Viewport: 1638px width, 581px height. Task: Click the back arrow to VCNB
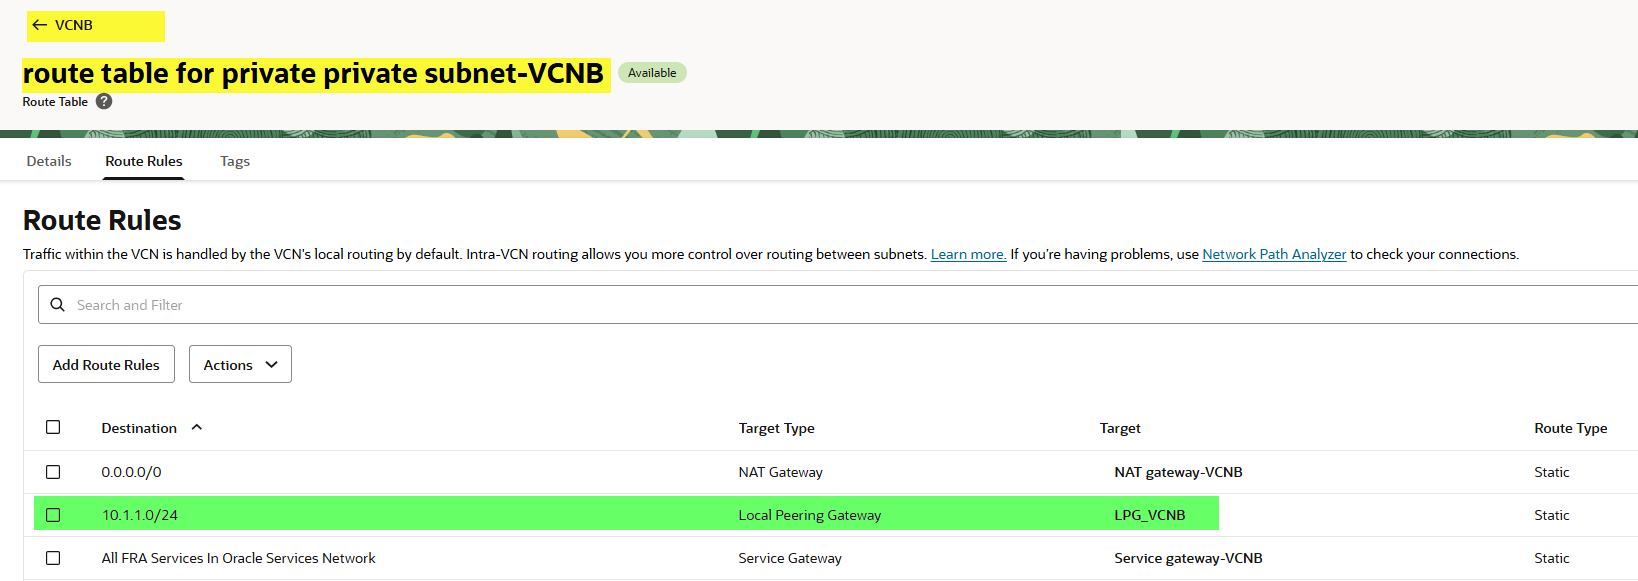[40, 25]
